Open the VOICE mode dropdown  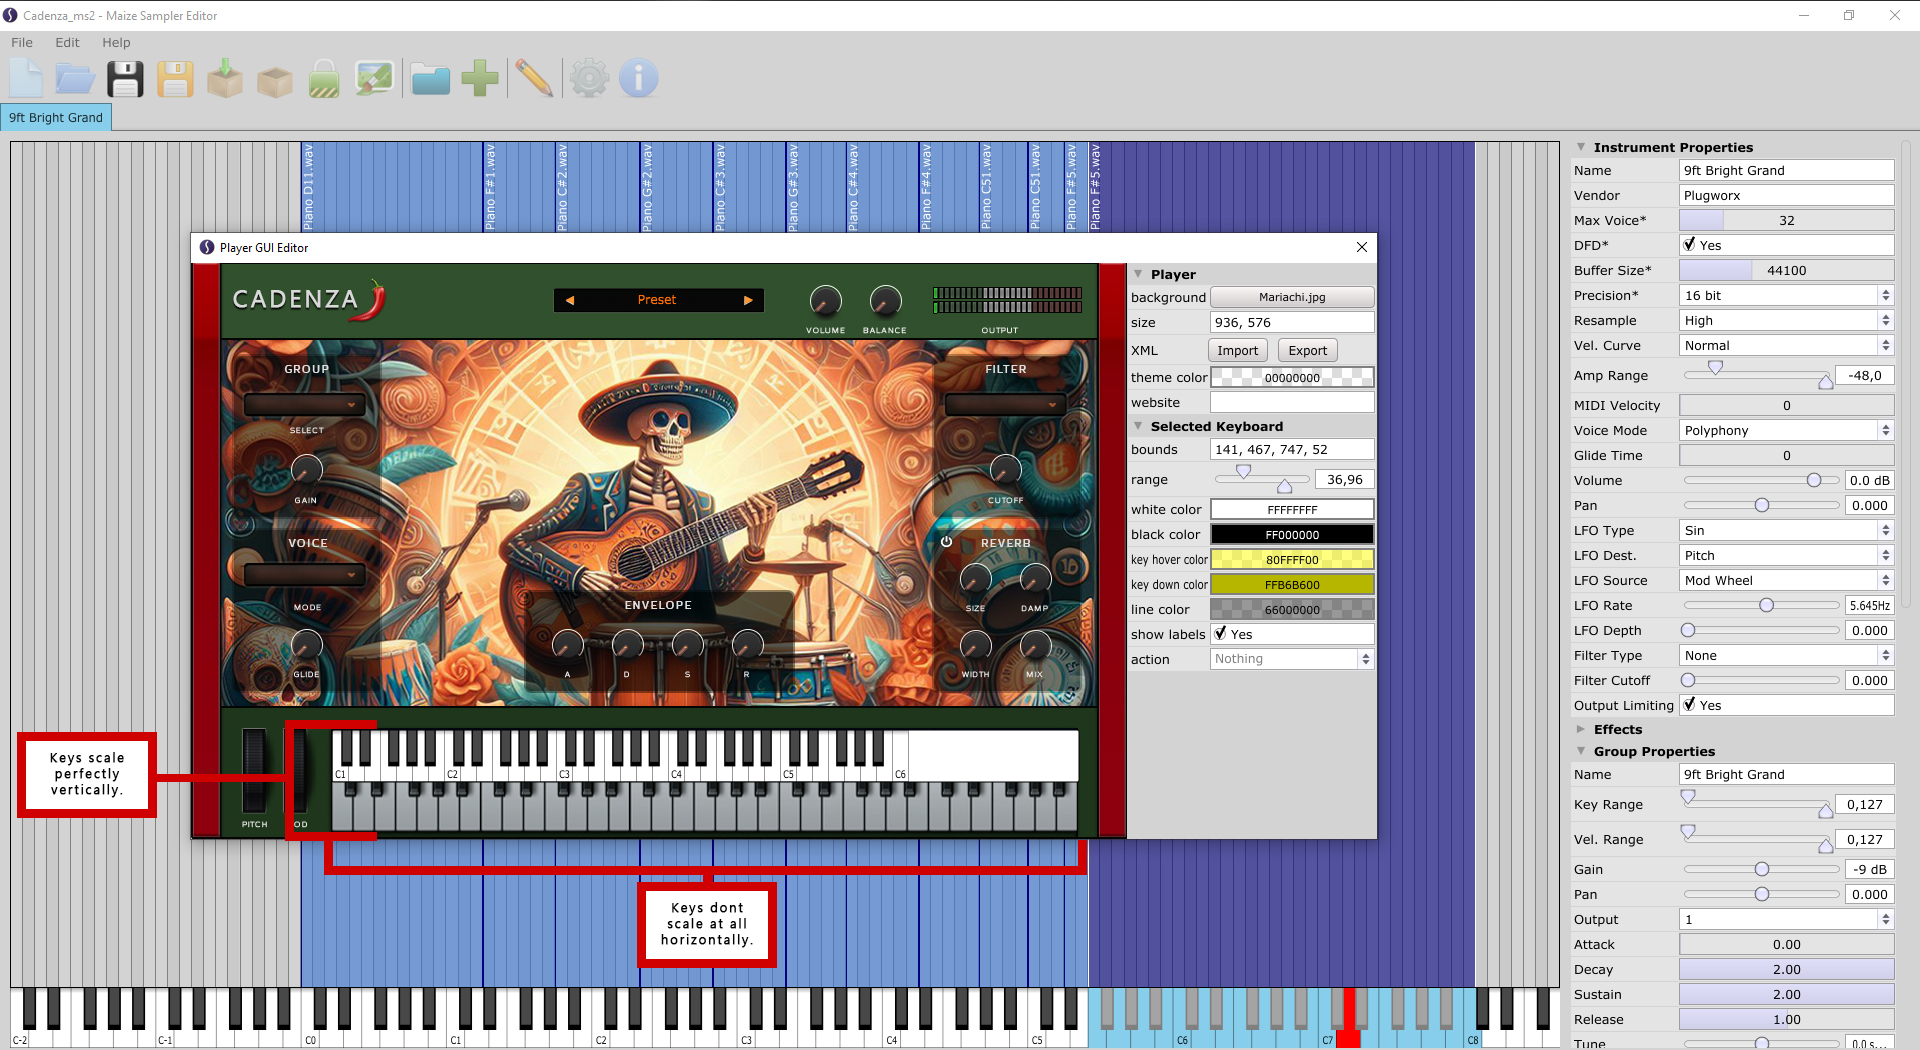[305, 575]
